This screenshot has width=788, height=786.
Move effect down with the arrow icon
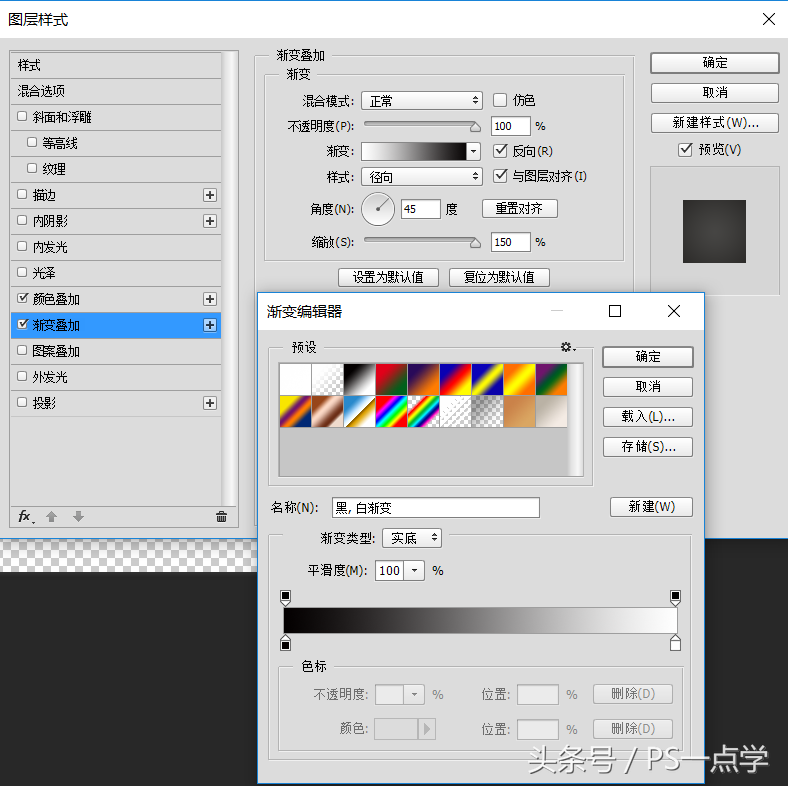coord(78,516)
